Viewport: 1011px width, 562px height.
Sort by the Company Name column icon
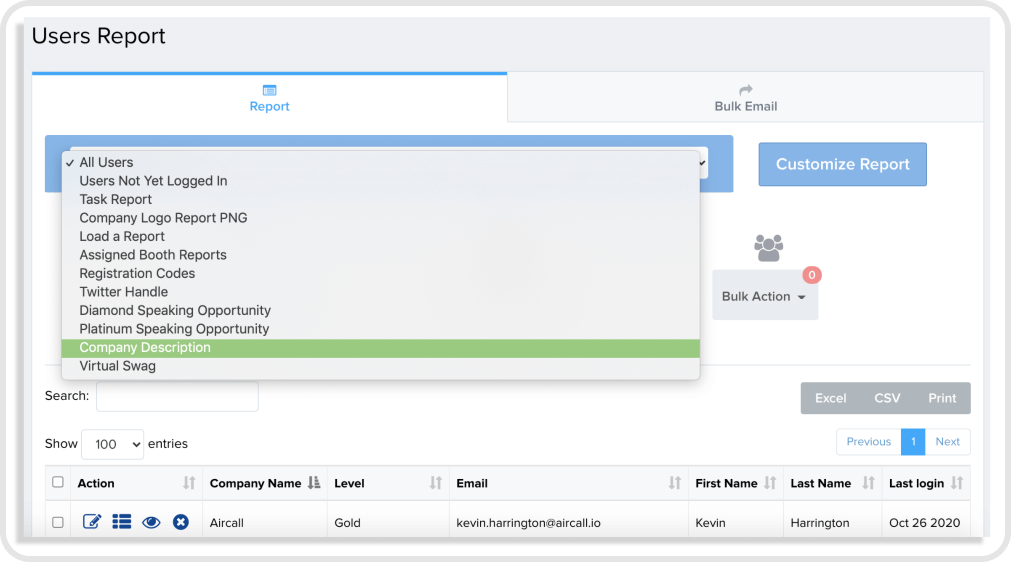(314, 483)
